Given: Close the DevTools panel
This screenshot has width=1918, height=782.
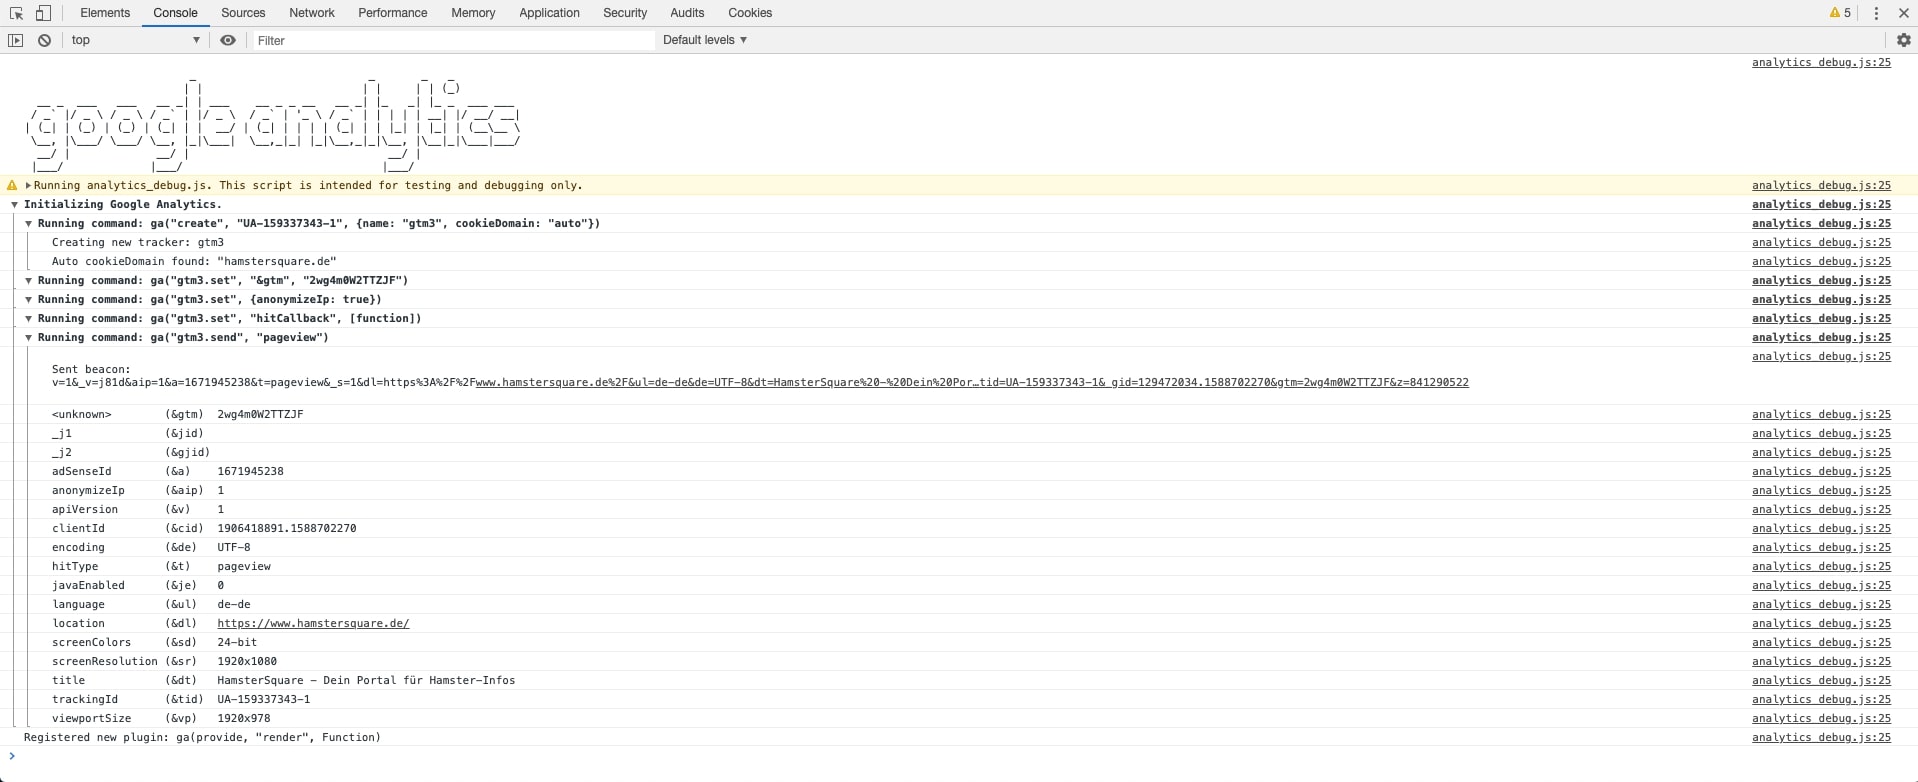Looking at the screenshot, I should pyautogui.click(x=1903, y=13).
